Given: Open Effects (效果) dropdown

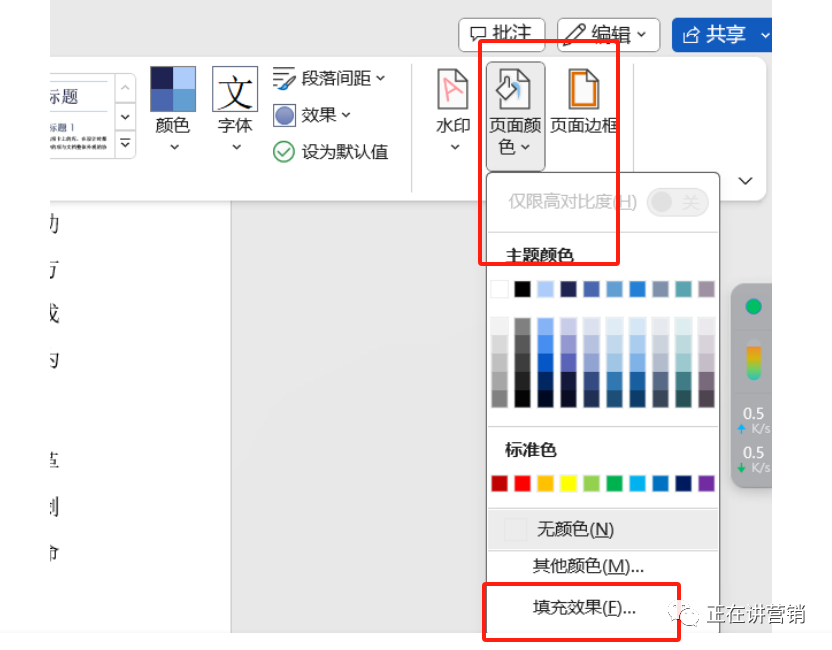Looking at the screenshot, I should coord(312,115).
